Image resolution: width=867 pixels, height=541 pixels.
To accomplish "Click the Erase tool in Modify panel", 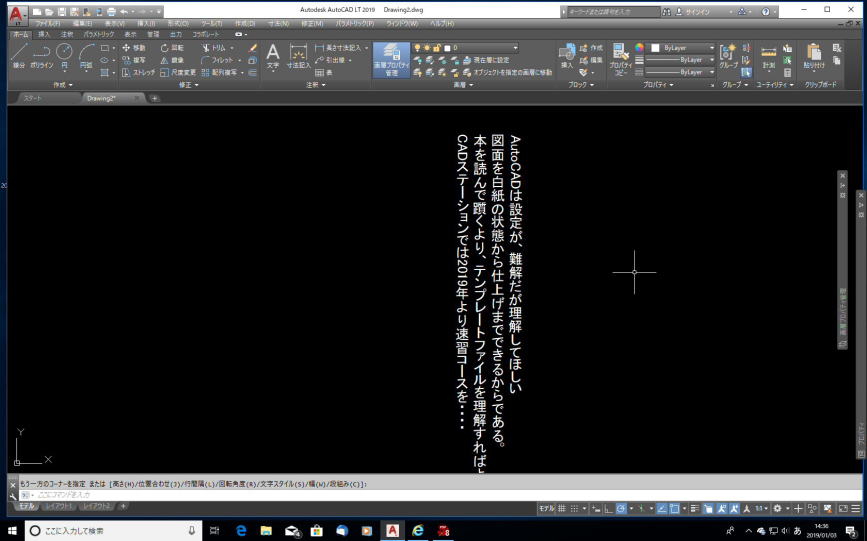I will click(253, 48).
